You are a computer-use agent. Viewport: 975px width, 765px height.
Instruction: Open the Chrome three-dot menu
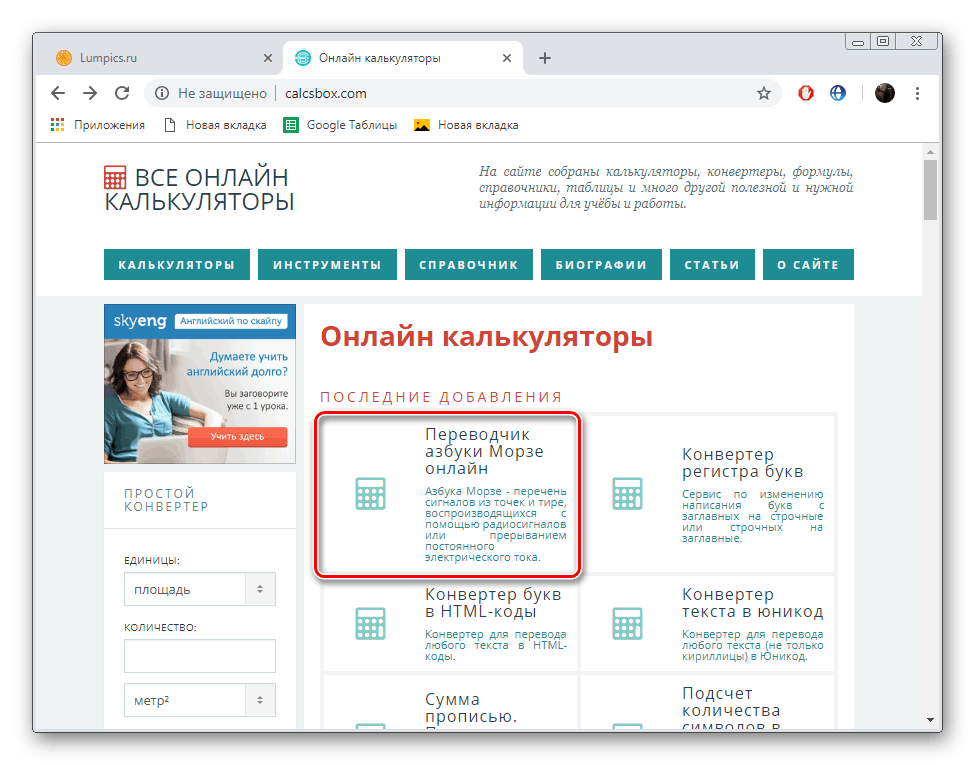pyautogui.click(x=918, y=93)
